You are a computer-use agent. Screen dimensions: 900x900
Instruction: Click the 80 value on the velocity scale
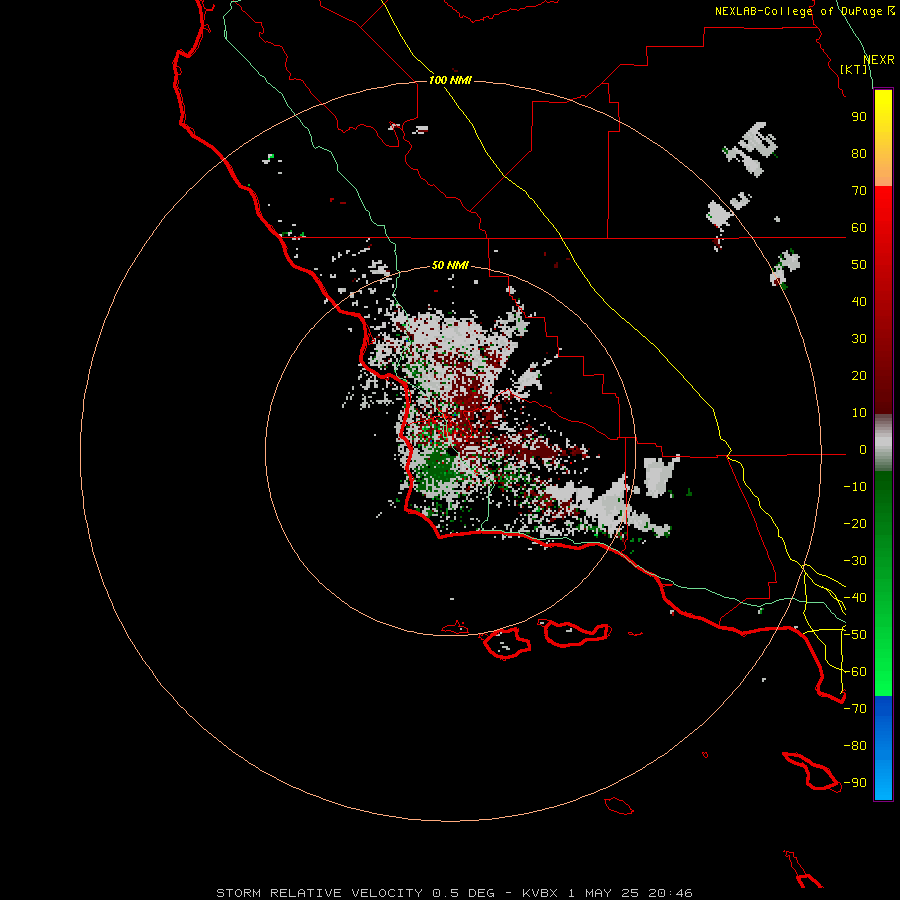pyautogui.click(x=859, y=154)
